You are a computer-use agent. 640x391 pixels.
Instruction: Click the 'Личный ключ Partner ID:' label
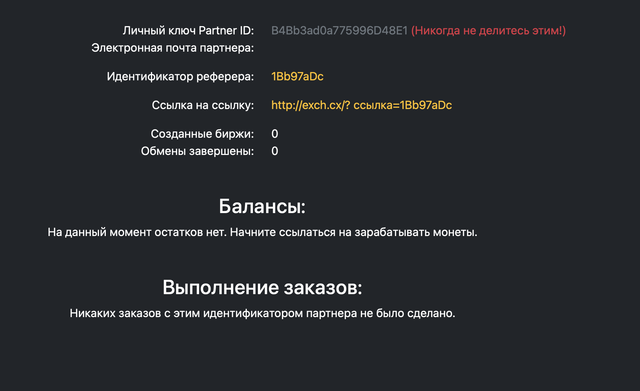[188, 31]
